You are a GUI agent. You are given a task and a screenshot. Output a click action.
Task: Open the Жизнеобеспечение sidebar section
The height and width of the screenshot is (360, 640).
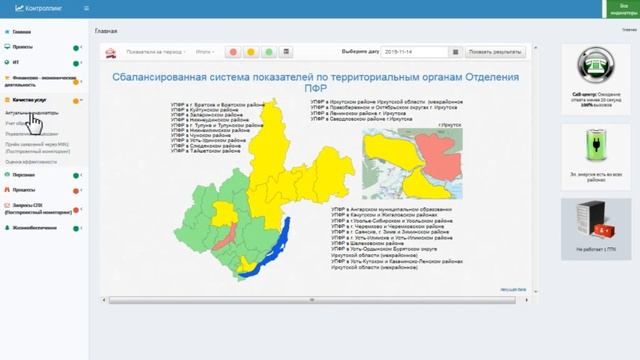34,228
